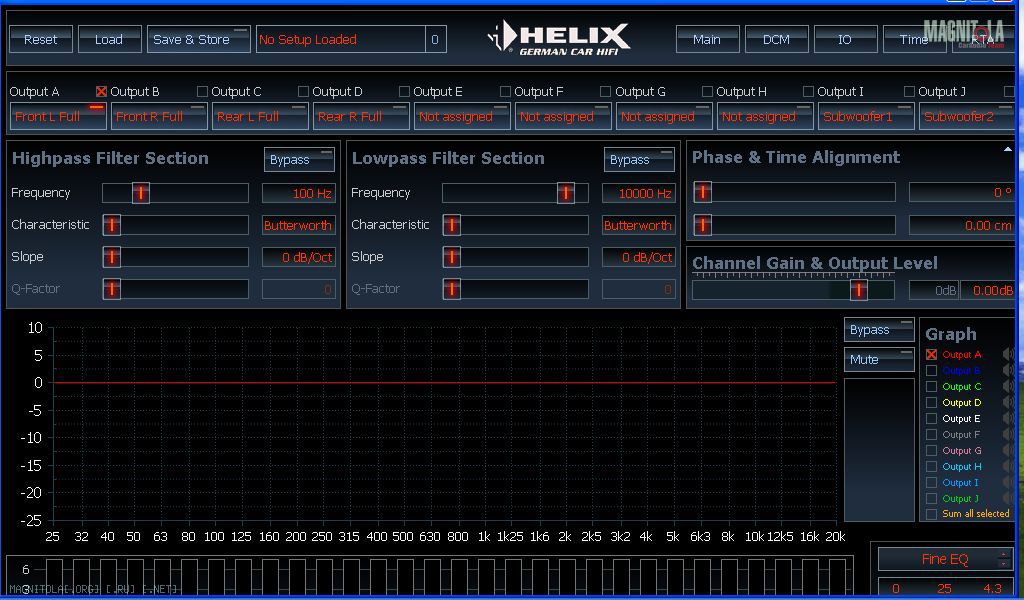
Task: Click the 0.00dB output level field
Action: (x=989, y=291)
